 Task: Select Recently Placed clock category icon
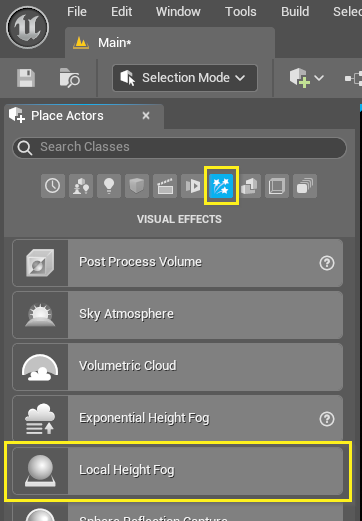click(x=53, y=186)
